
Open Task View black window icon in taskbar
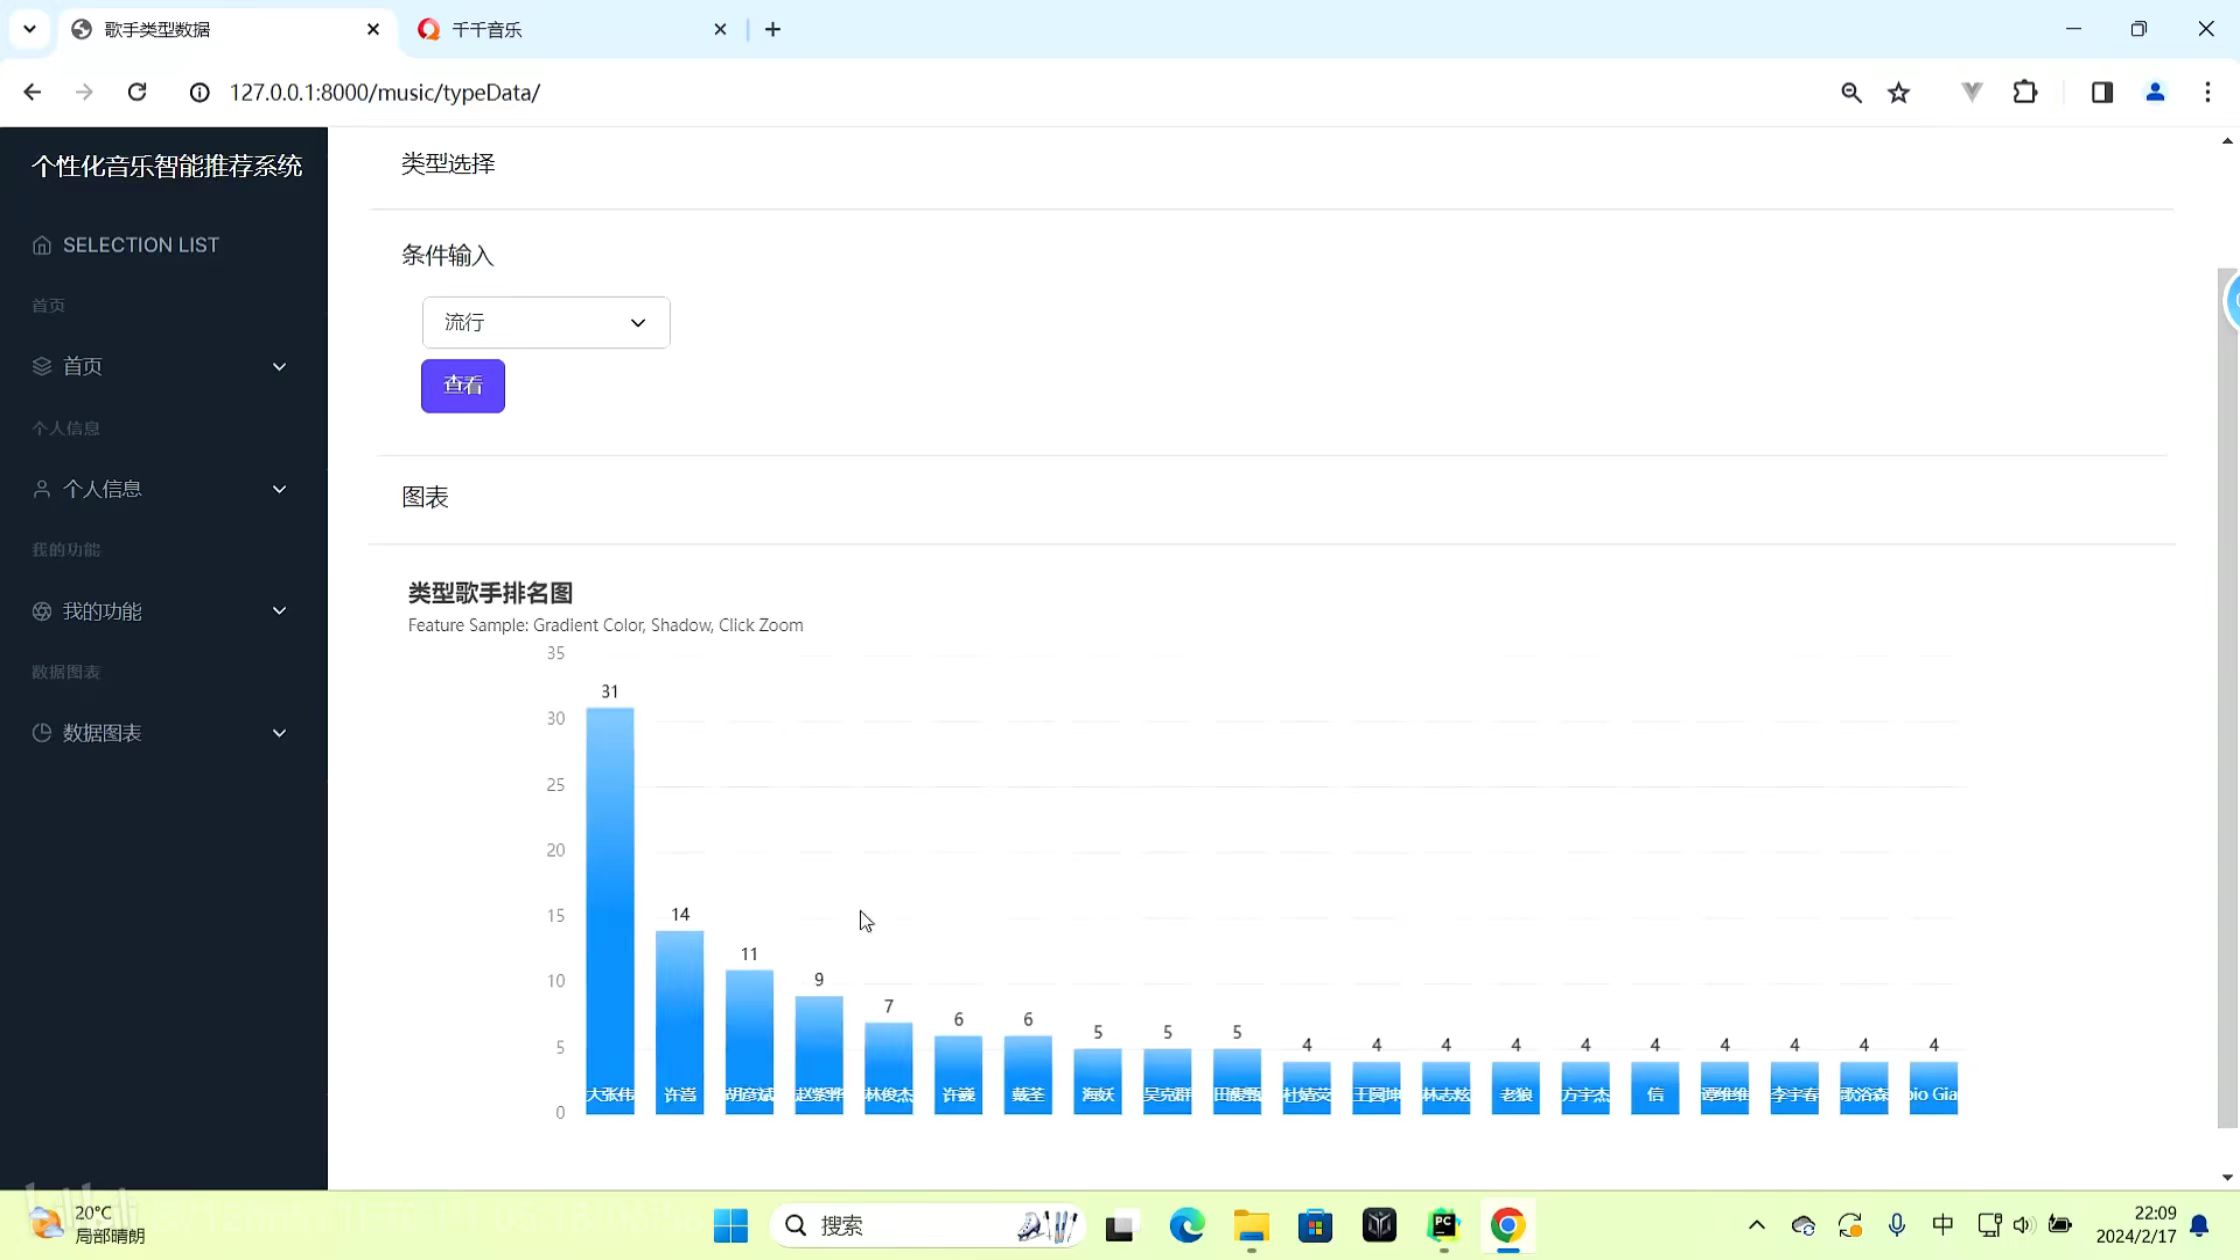click(1120, 1226)
